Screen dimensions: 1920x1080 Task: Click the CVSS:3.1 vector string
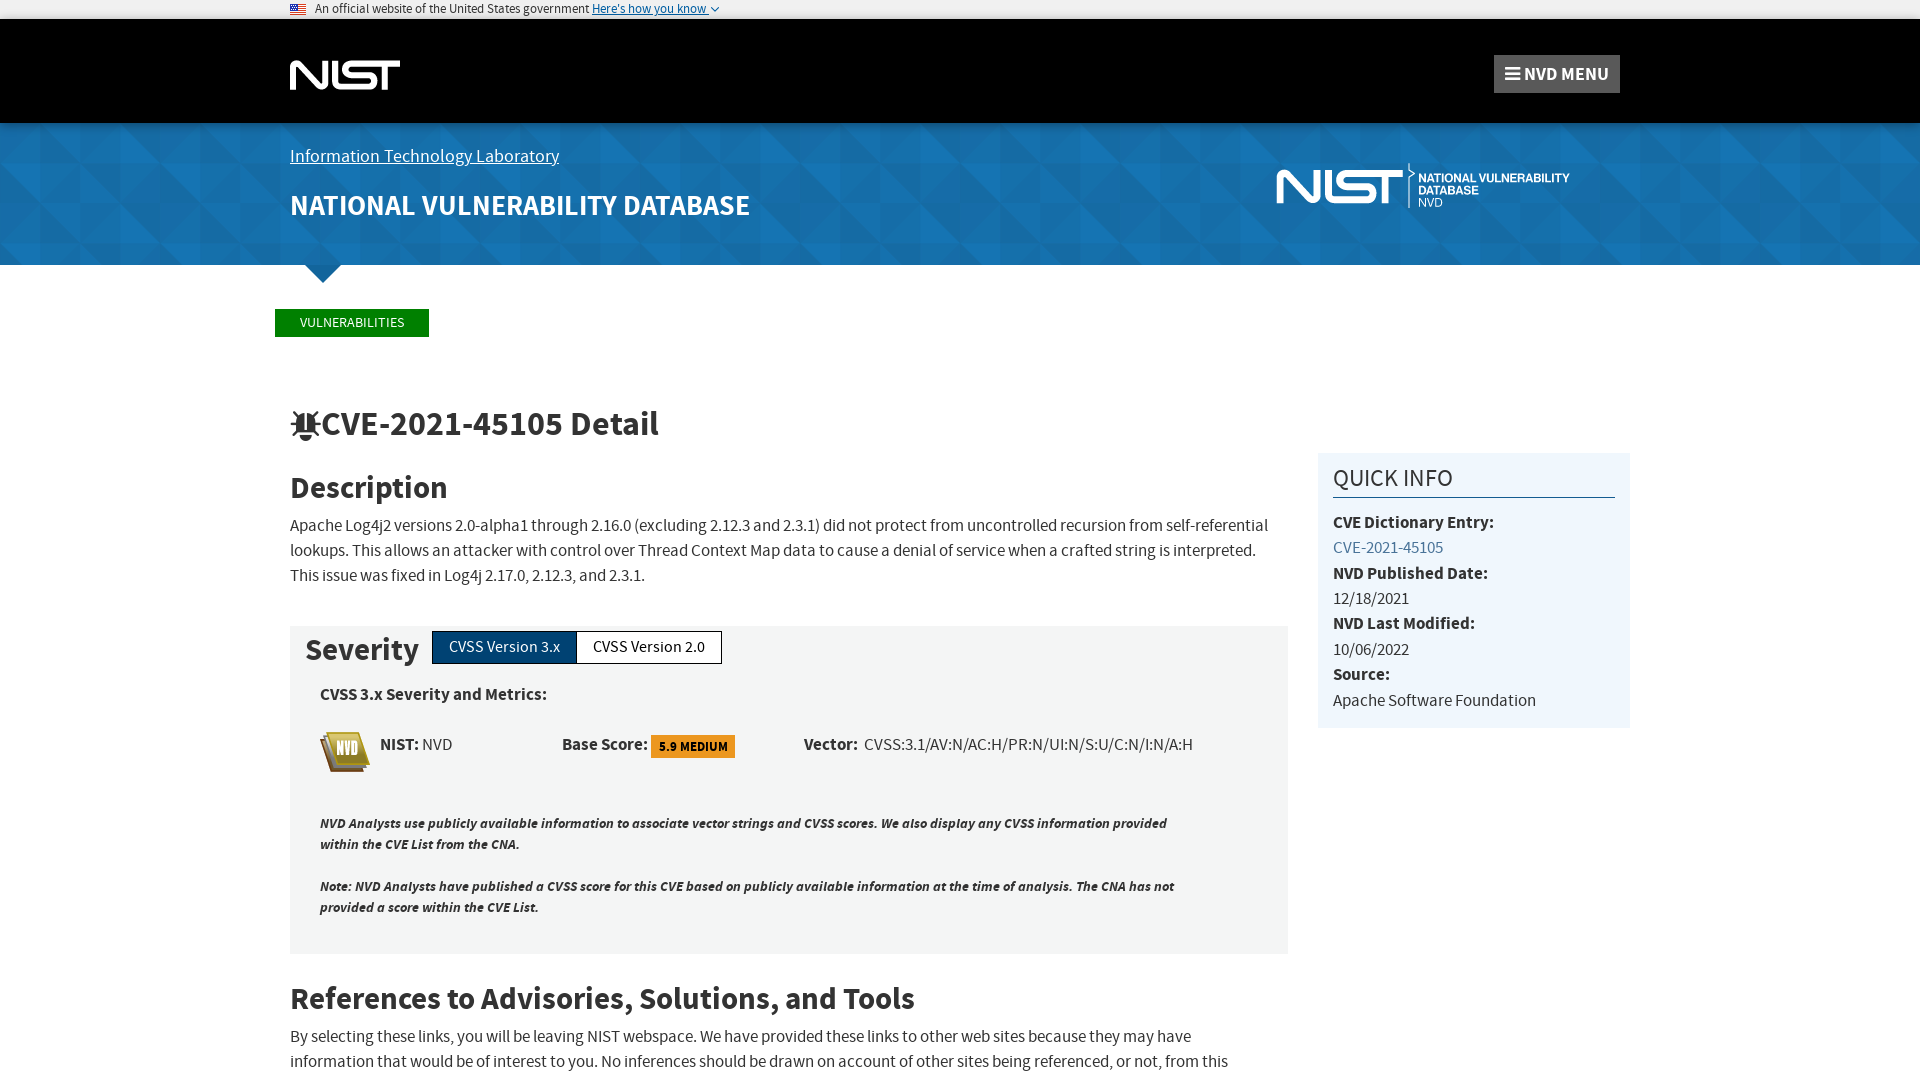point(1028,745)
